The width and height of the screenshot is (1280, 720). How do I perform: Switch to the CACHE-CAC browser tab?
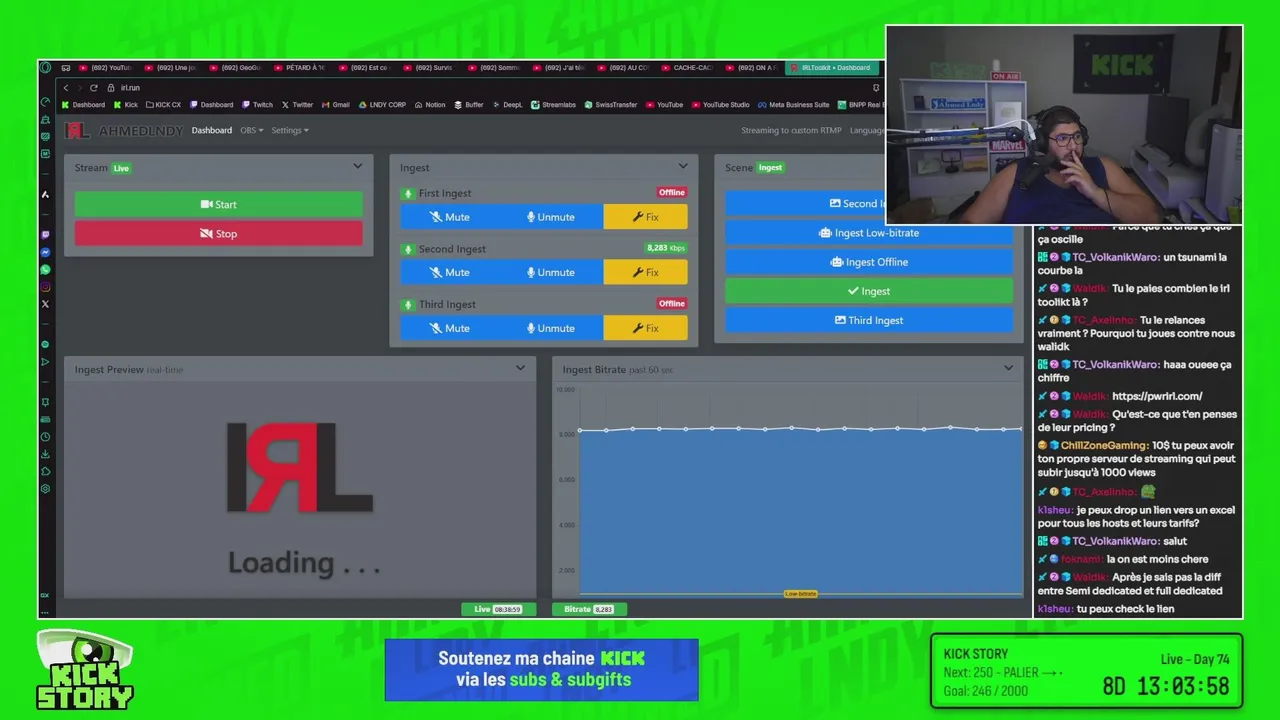(686, 68)
